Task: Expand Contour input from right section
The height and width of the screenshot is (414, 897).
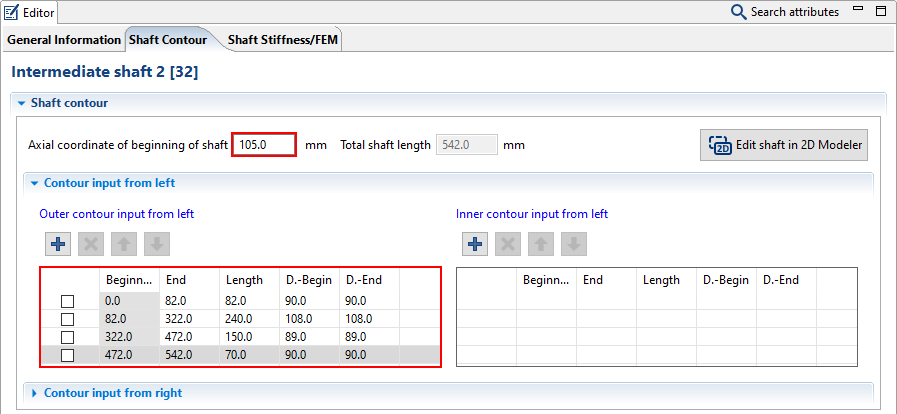Action: pos(34,393)
